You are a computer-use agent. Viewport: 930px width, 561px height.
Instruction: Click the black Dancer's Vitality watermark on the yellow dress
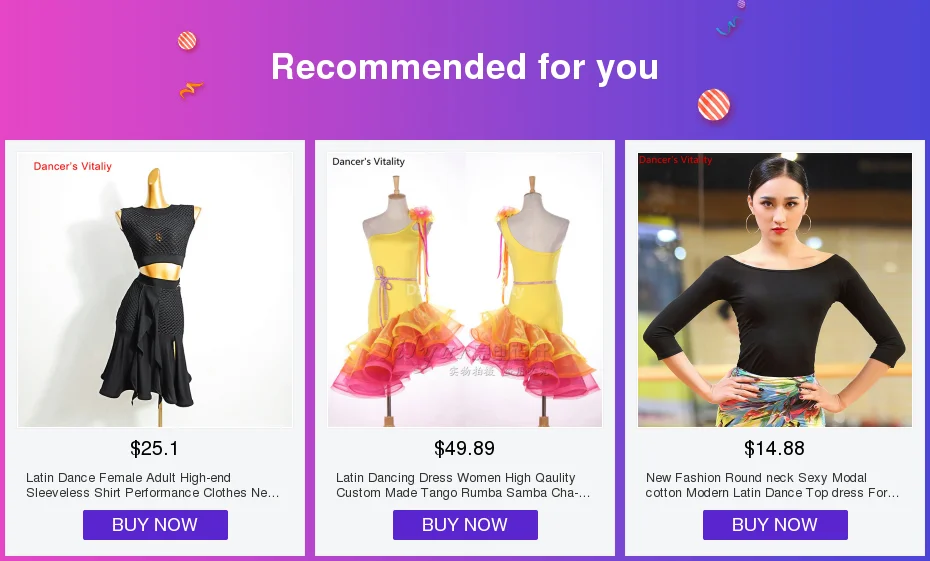[368, 161]
